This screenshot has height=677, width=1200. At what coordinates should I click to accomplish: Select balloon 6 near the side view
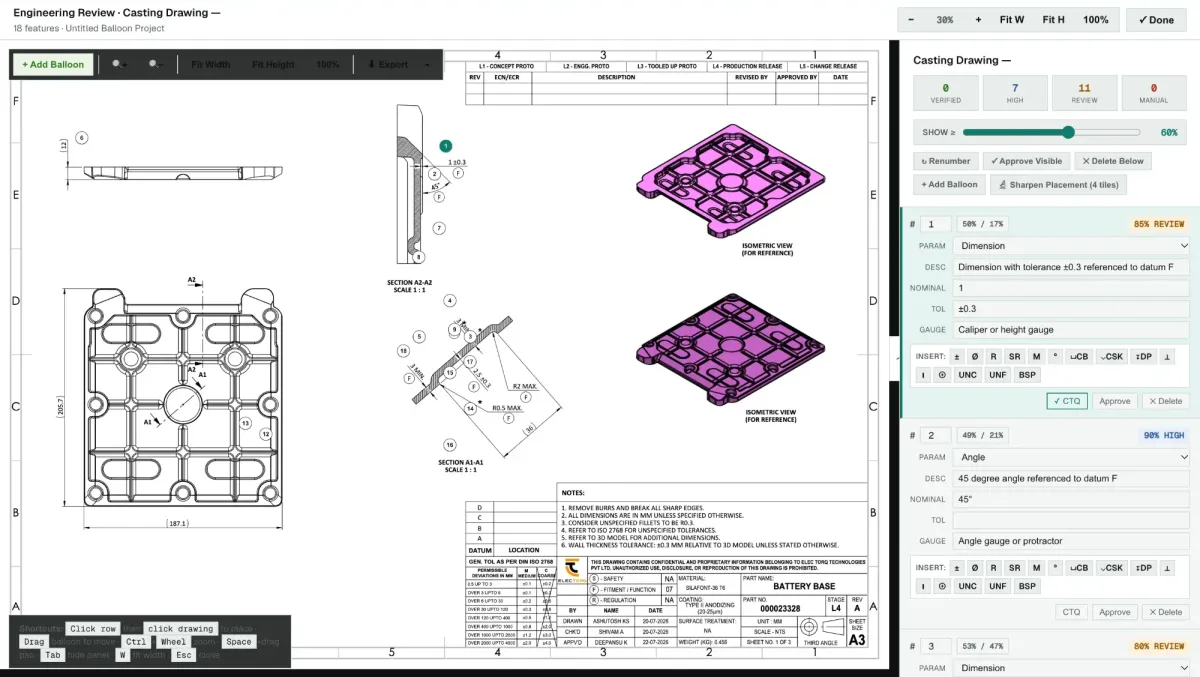[x=82, y=138]
